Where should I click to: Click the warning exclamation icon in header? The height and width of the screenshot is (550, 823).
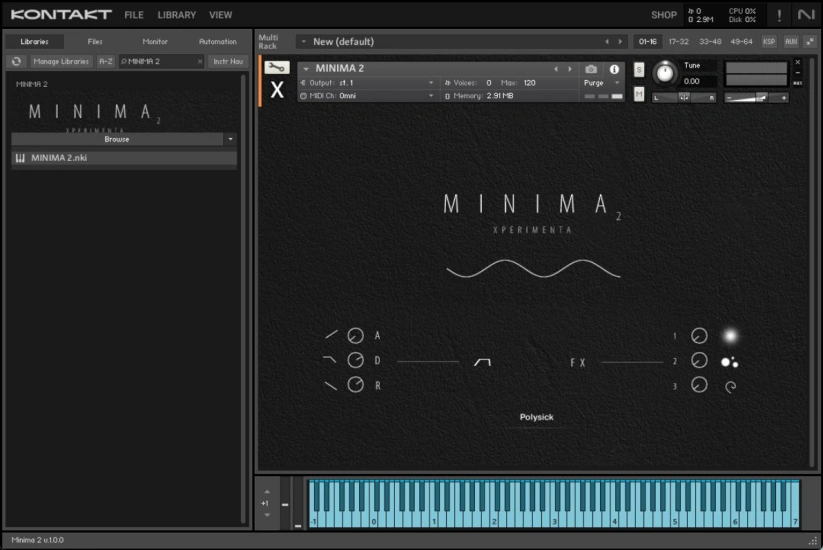[779, 15]
